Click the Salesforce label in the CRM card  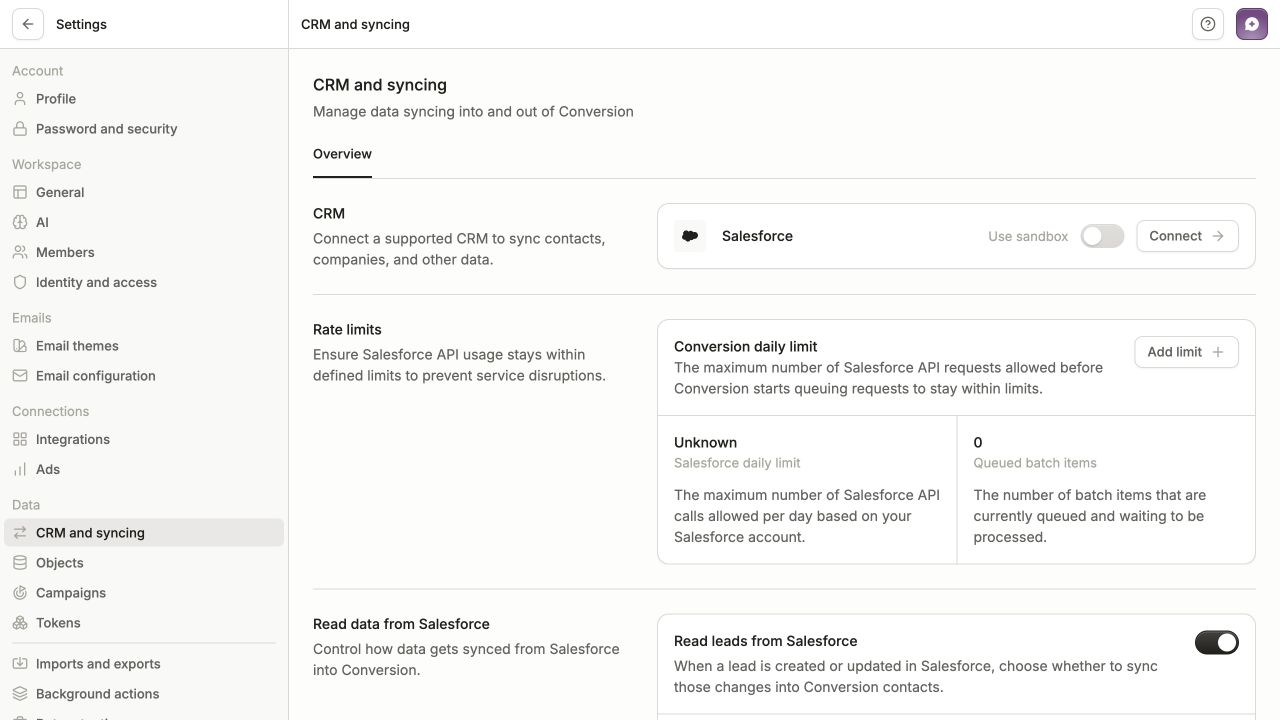757,236
